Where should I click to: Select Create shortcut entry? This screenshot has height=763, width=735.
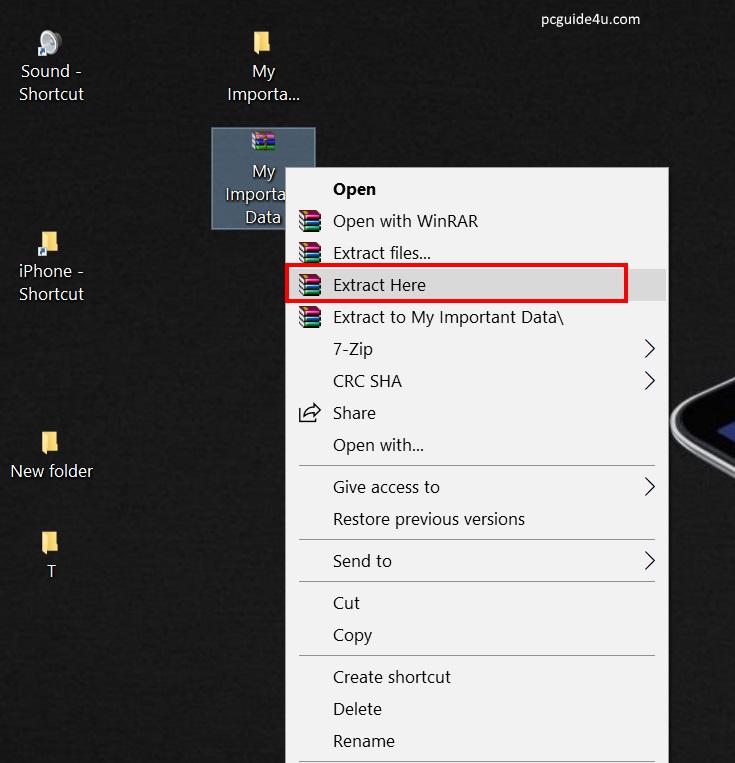pyautogui.click(x=391, y=677)
